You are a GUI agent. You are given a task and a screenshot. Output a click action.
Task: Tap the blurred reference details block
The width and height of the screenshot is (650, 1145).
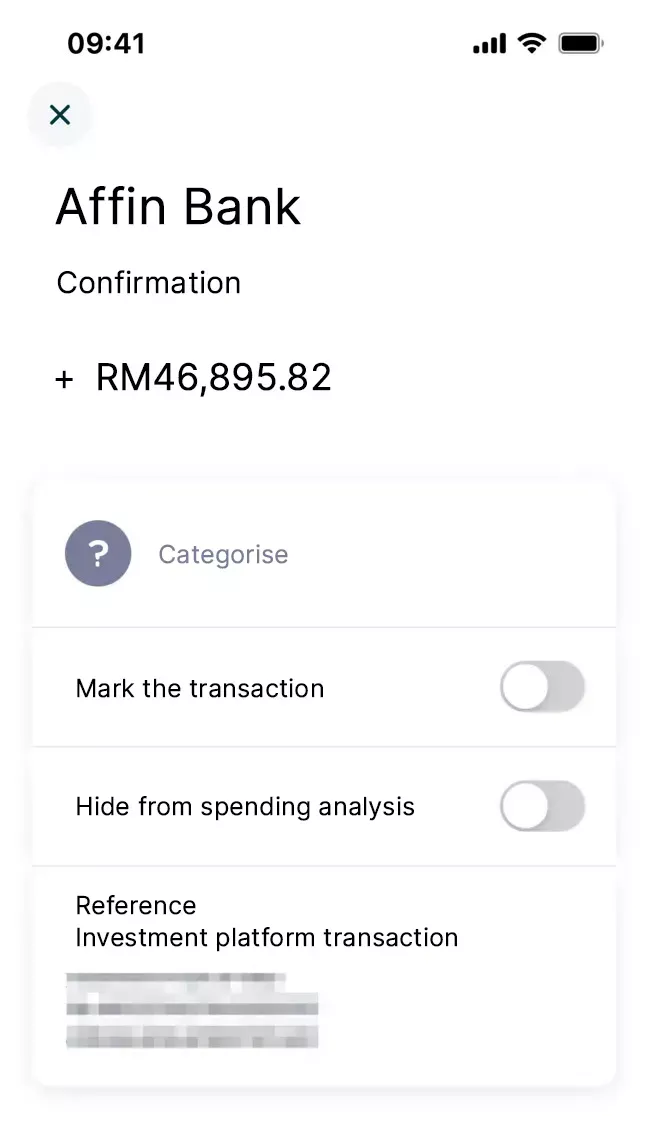(192, 1010)
